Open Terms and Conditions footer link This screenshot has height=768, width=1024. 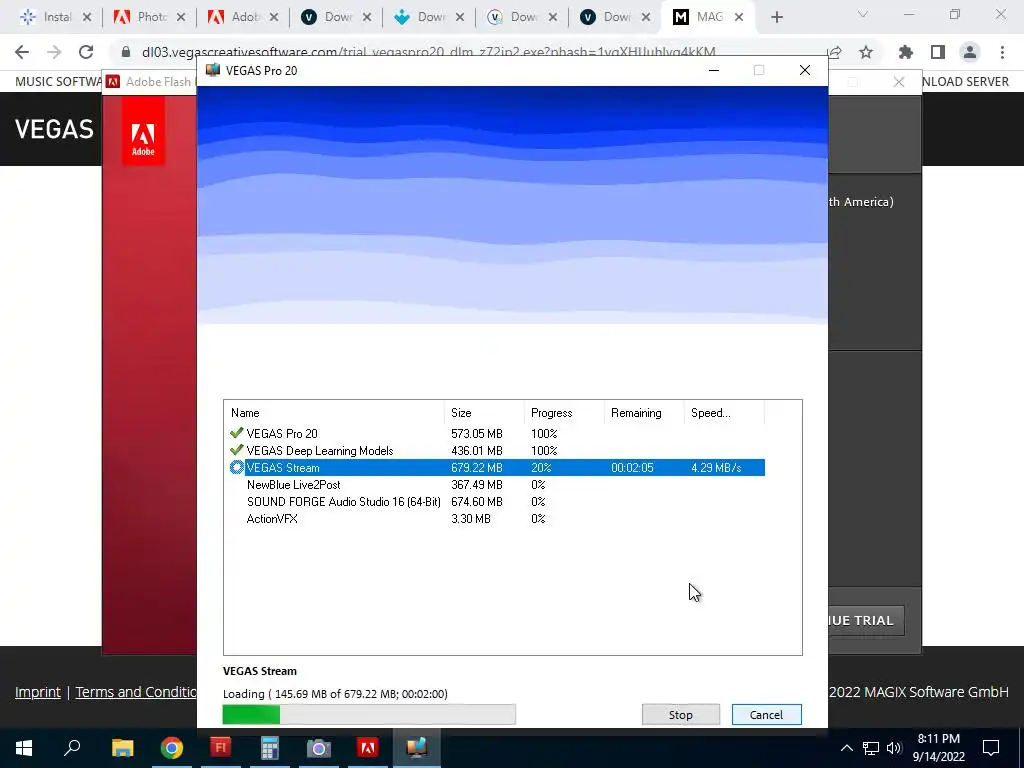136,692
